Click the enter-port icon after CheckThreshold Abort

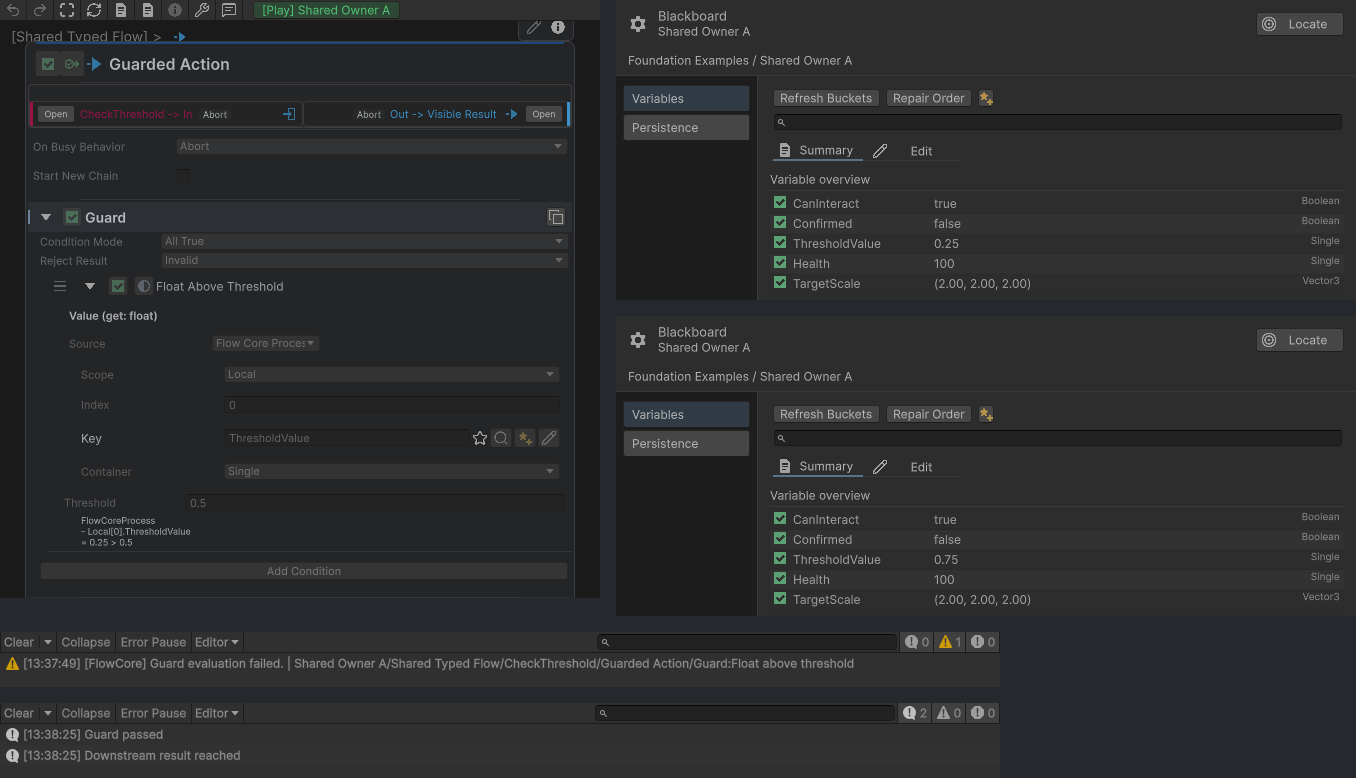289,114
